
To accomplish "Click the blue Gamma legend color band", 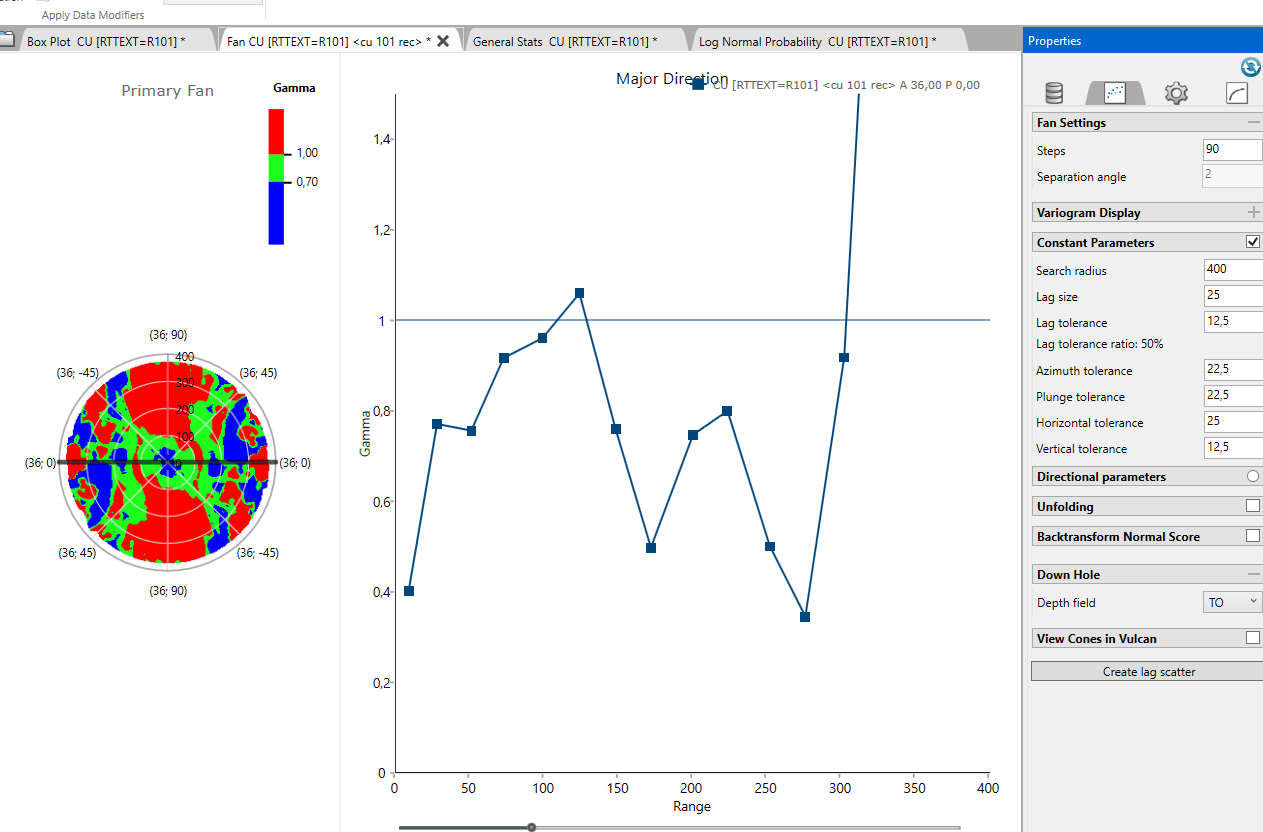I will pos(276,213).
